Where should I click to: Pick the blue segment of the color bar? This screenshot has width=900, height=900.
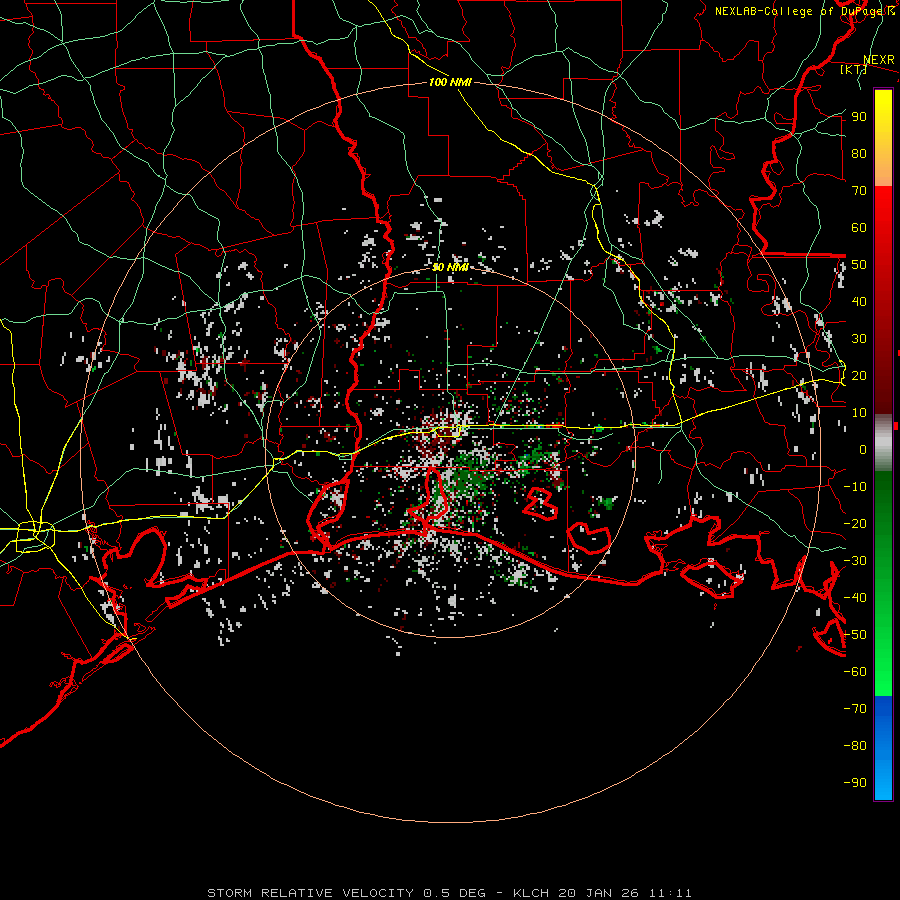883,748
